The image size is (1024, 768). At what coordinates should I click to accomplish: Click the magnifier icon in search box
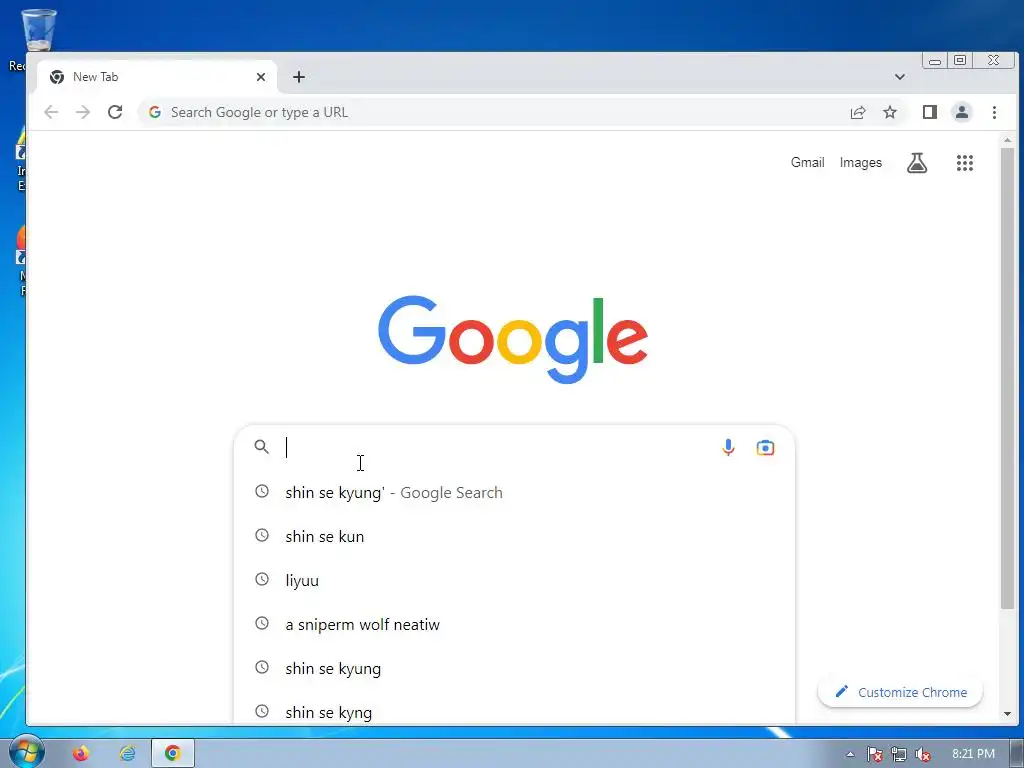coord(261,447)
